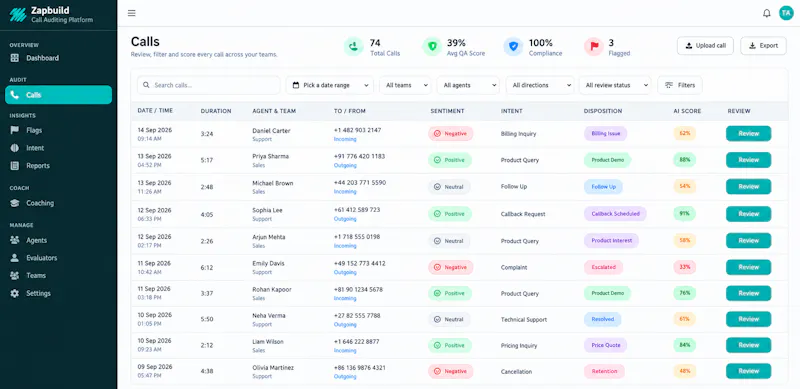Click the Price Quote disposition tag
Image resolution: width=800 pixels, height=389 pixels.
click(x=606, y=345)
